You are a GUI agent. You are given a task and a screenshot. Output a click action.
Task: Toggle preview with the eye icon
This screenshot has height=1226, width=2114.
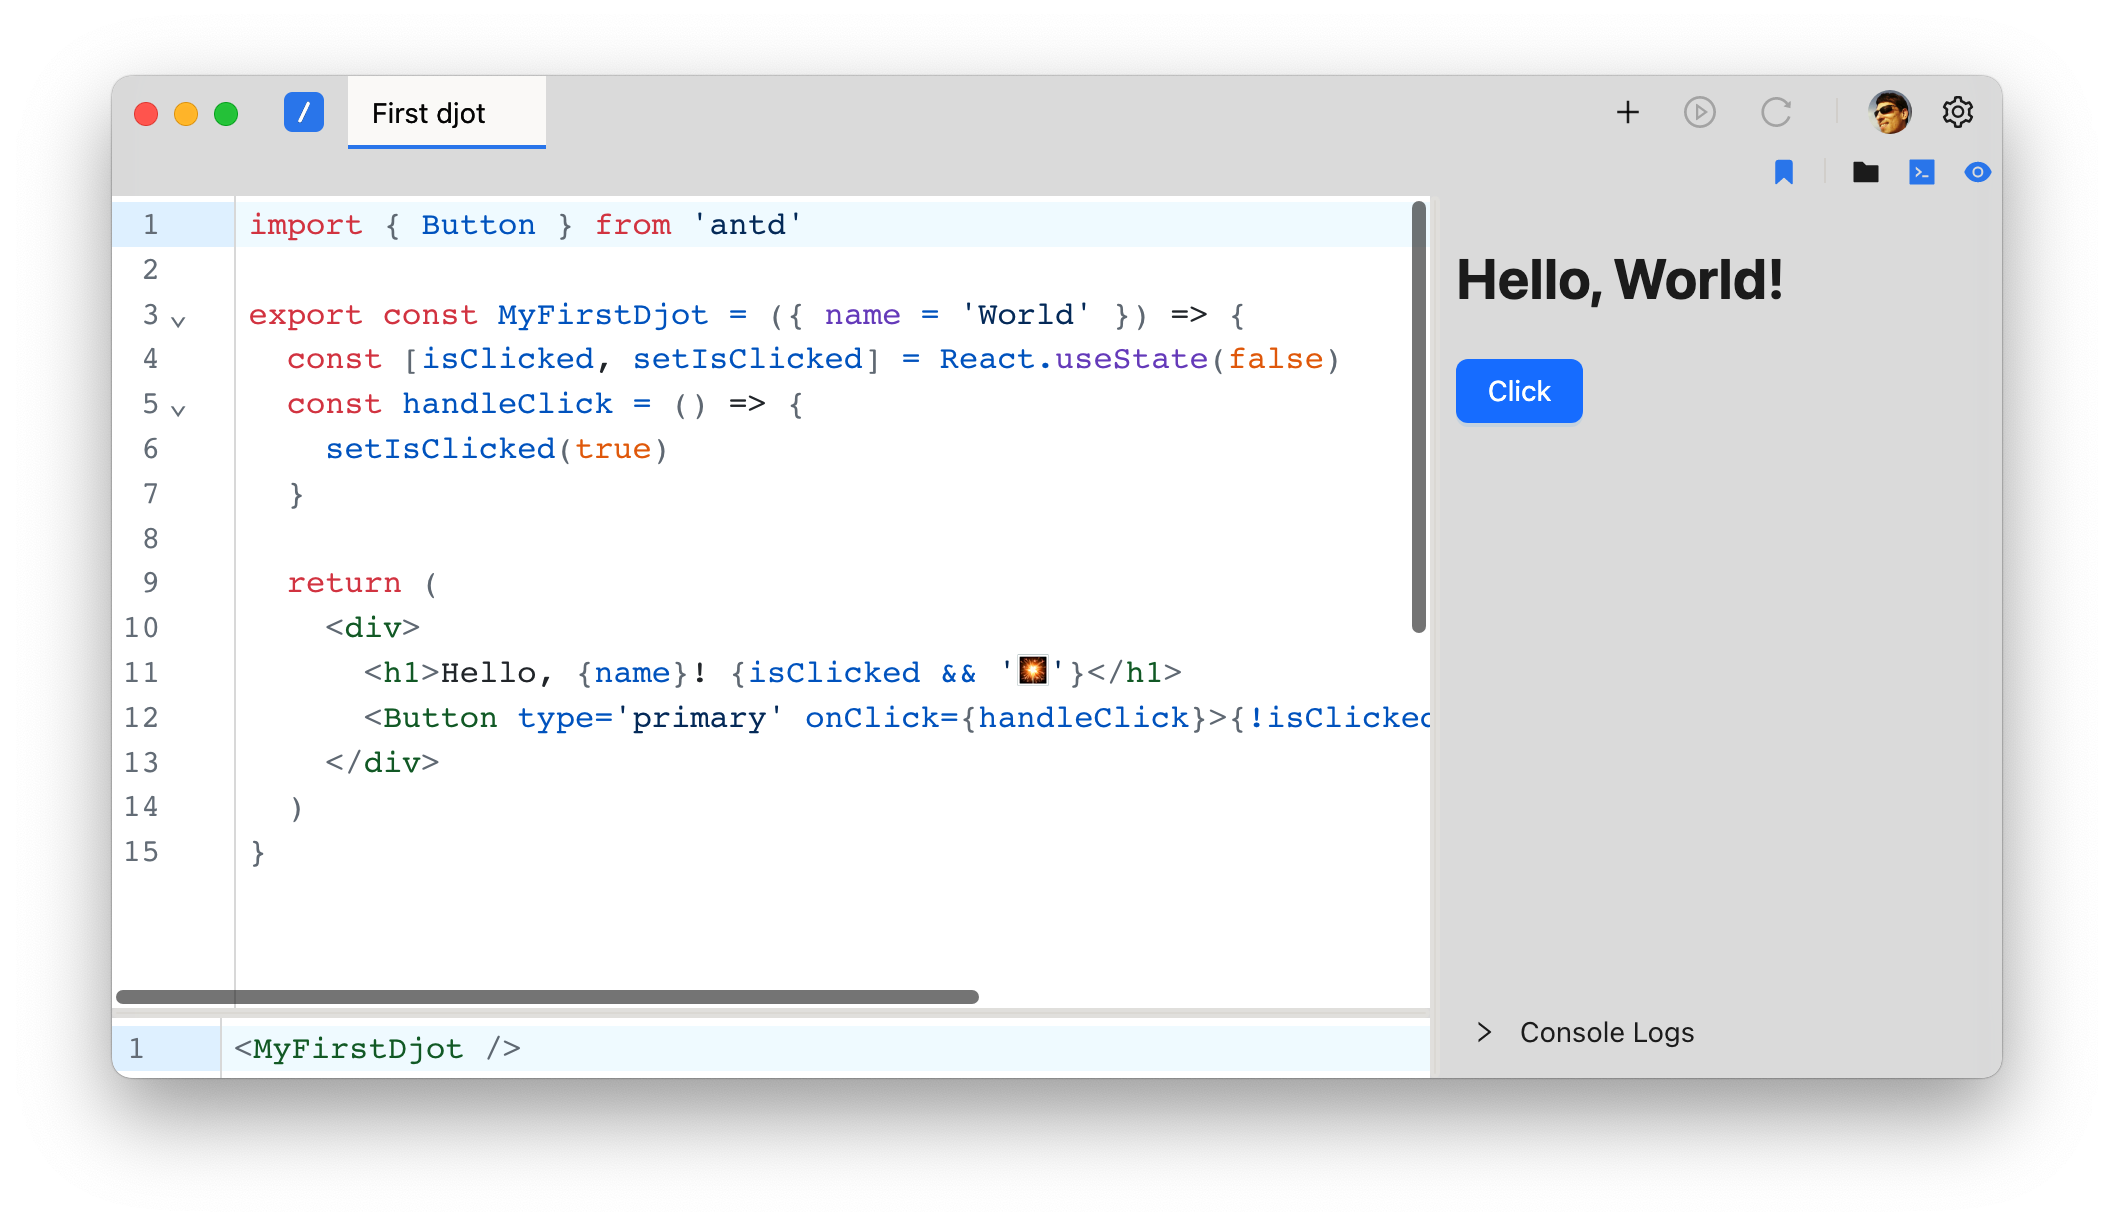1977,172
